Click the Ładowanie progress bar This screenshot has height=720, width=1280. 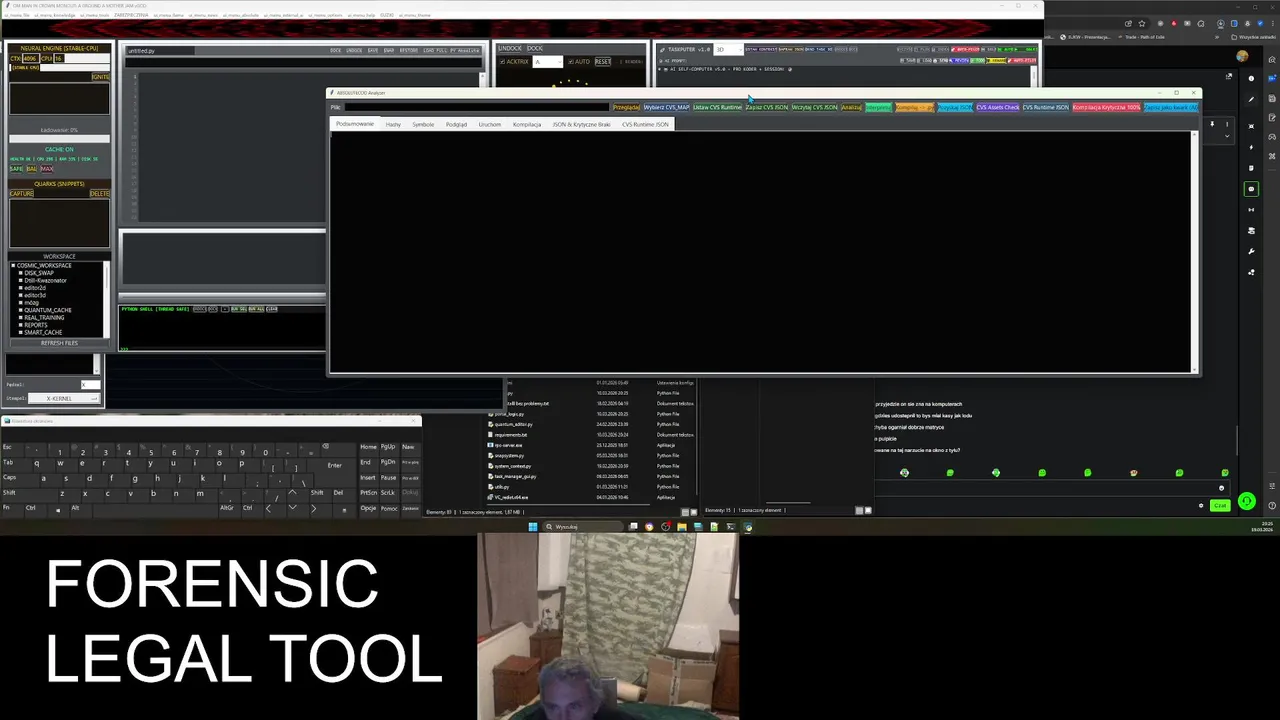click(60, 139)
